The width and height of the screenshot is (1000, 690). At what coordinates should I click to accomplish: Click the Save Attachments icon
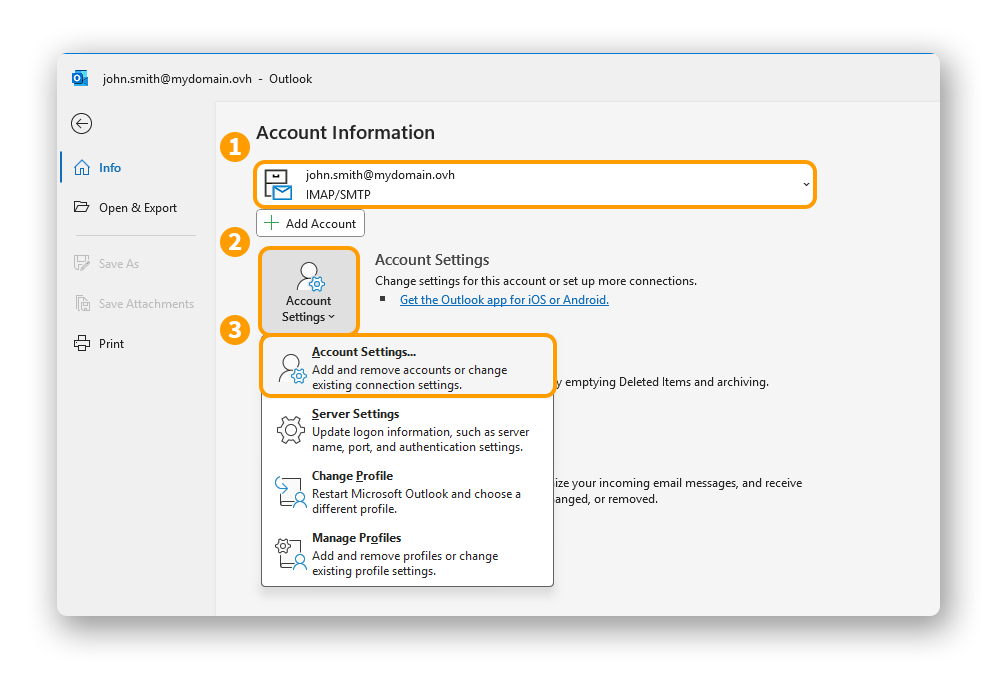[x=82, y=304]
